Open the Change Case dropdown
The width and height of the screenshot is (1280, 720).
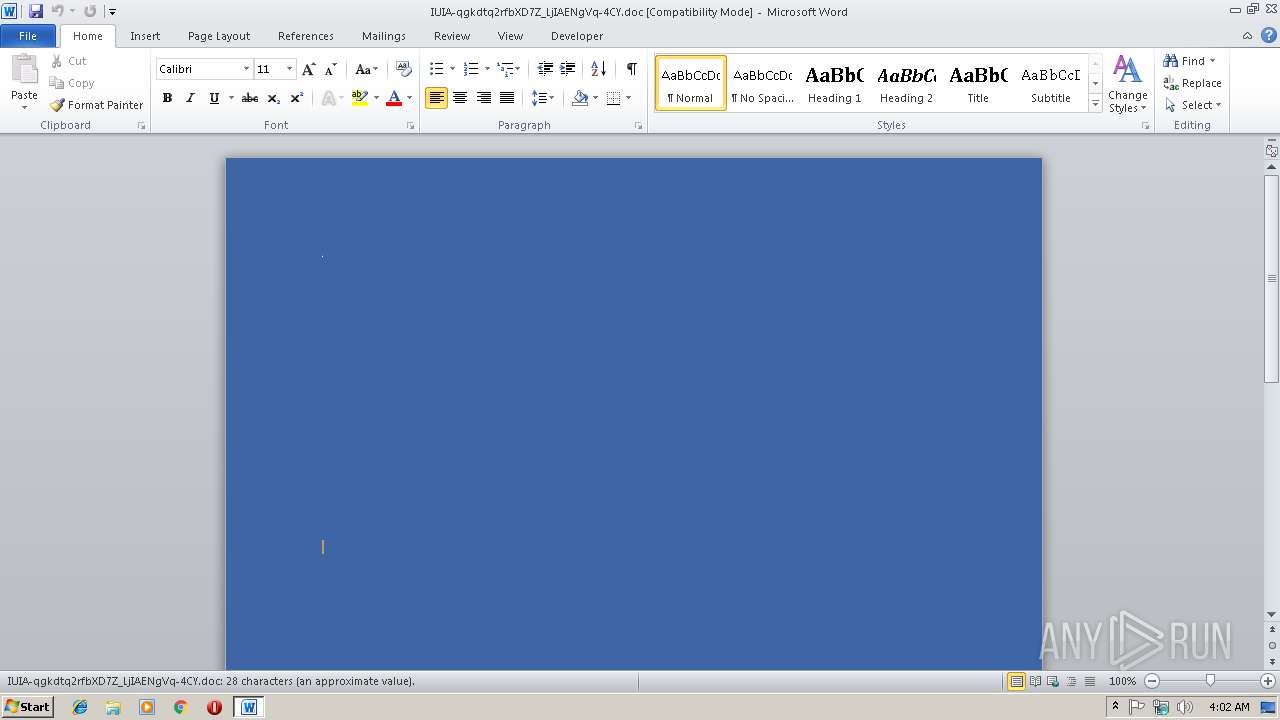point(366,69)
